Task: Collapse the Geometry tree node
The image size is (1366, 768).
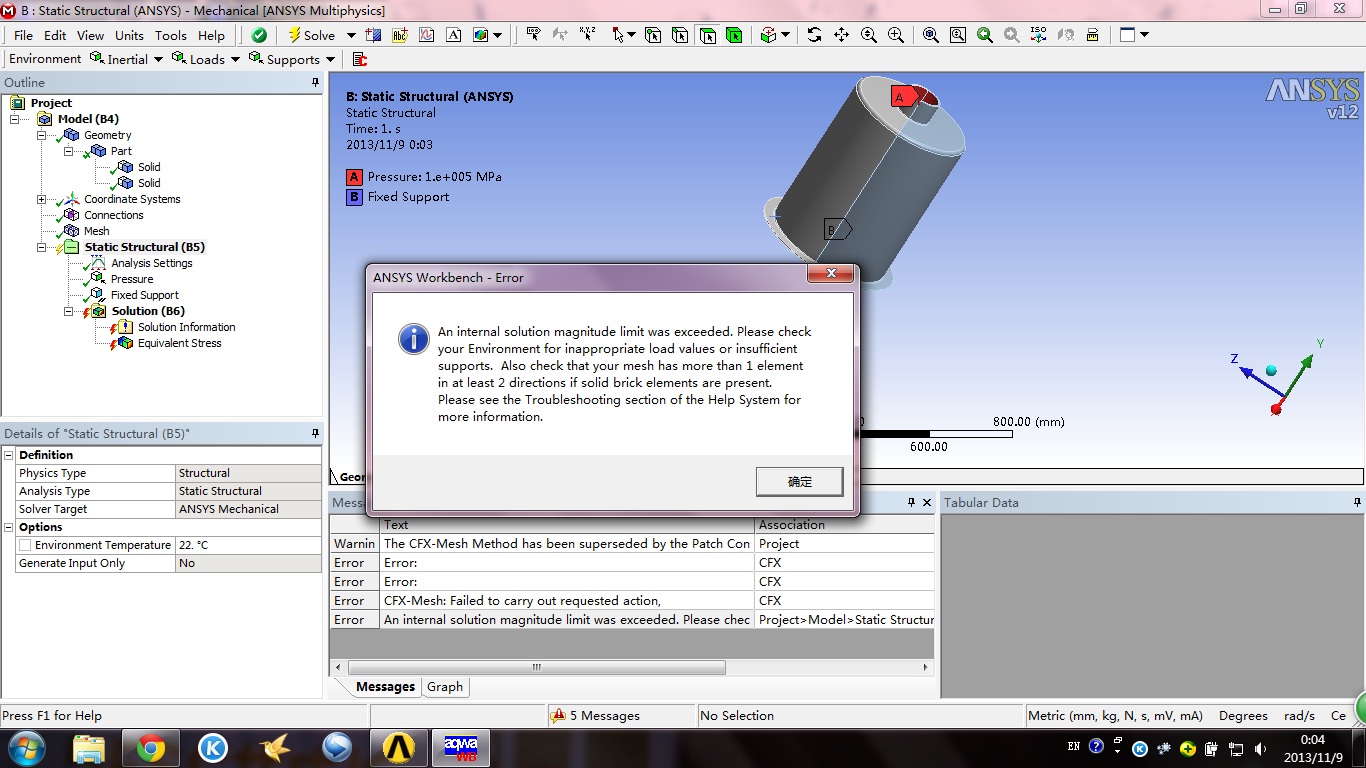Action: [42, 135]
